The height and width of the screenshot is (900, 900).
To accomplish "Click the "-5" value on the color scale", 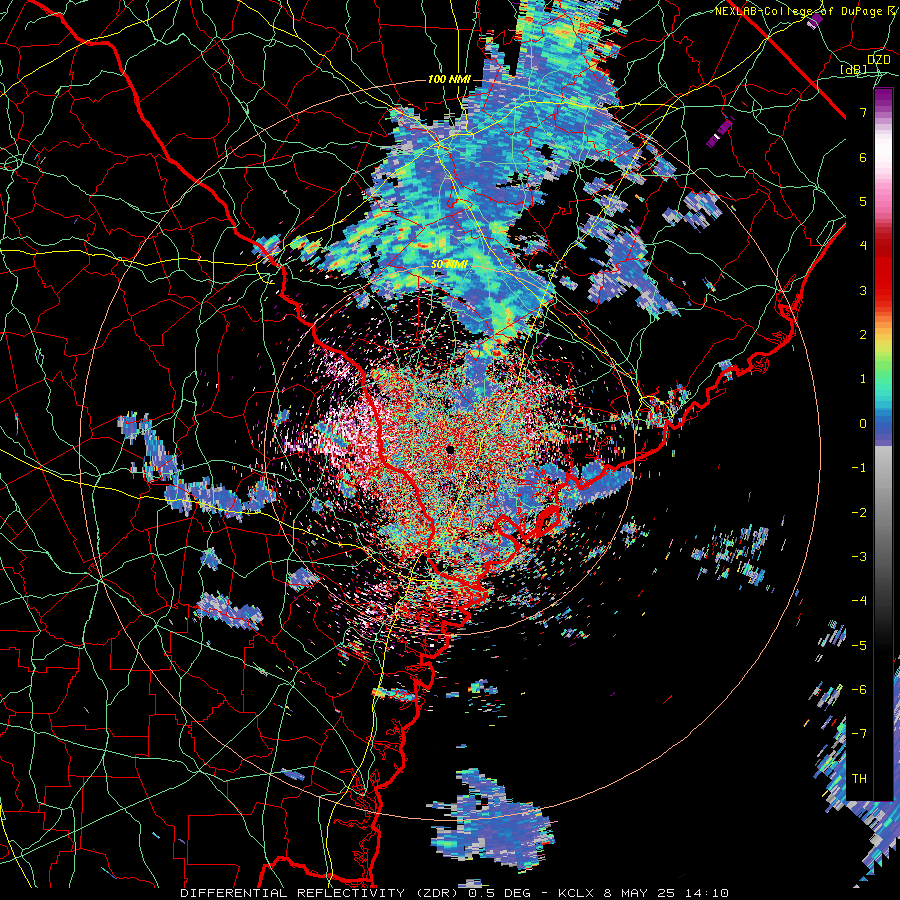I will pos(859,645).
